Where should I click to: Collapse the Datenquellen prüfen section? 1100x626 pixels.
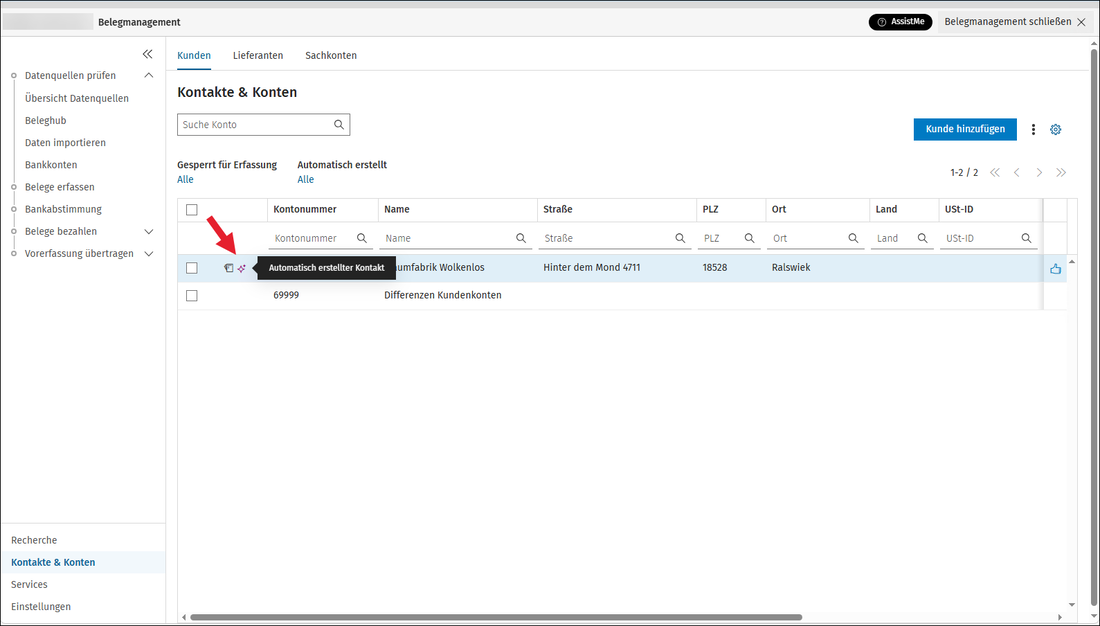(149, 75)
